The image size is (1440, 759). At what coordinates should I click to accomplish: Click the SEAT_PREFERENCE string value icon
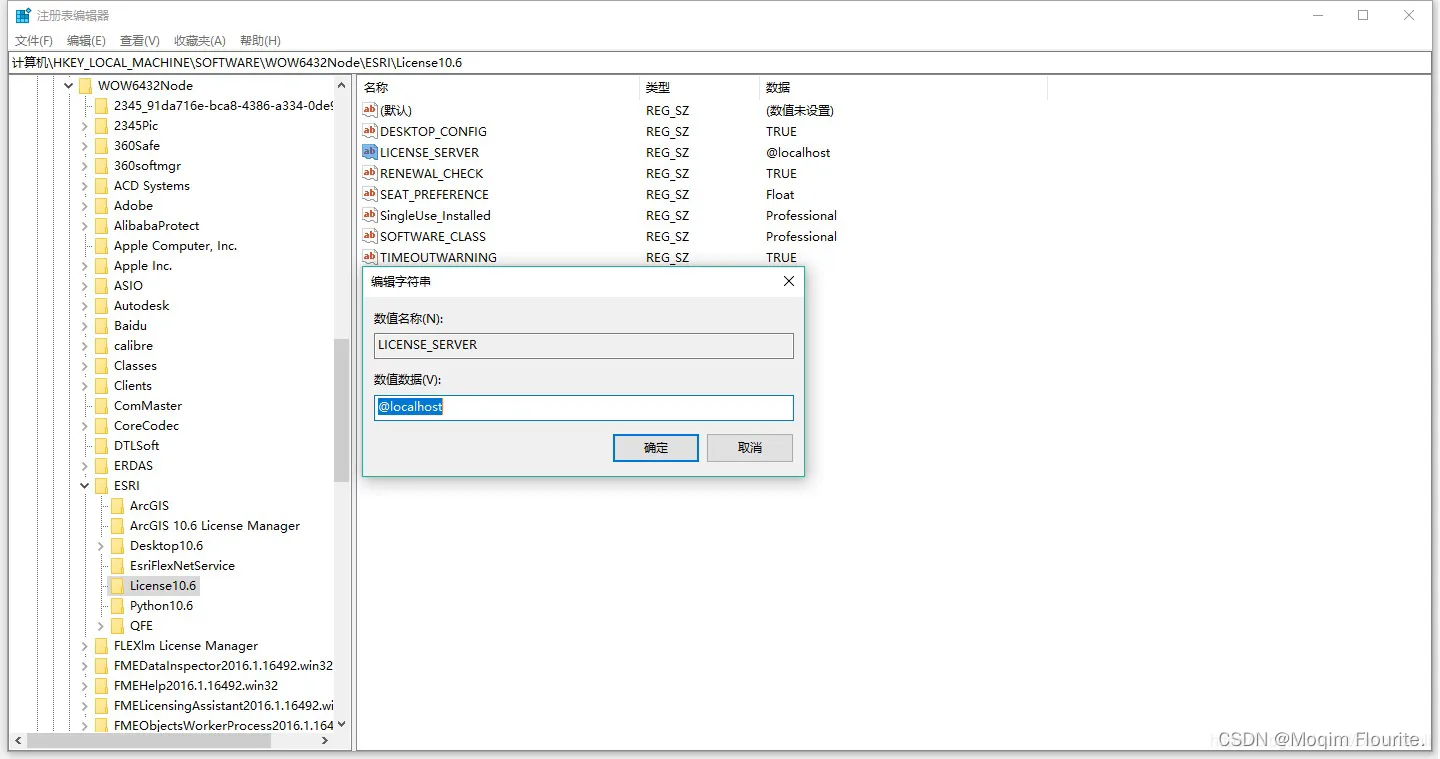(370, 194)
